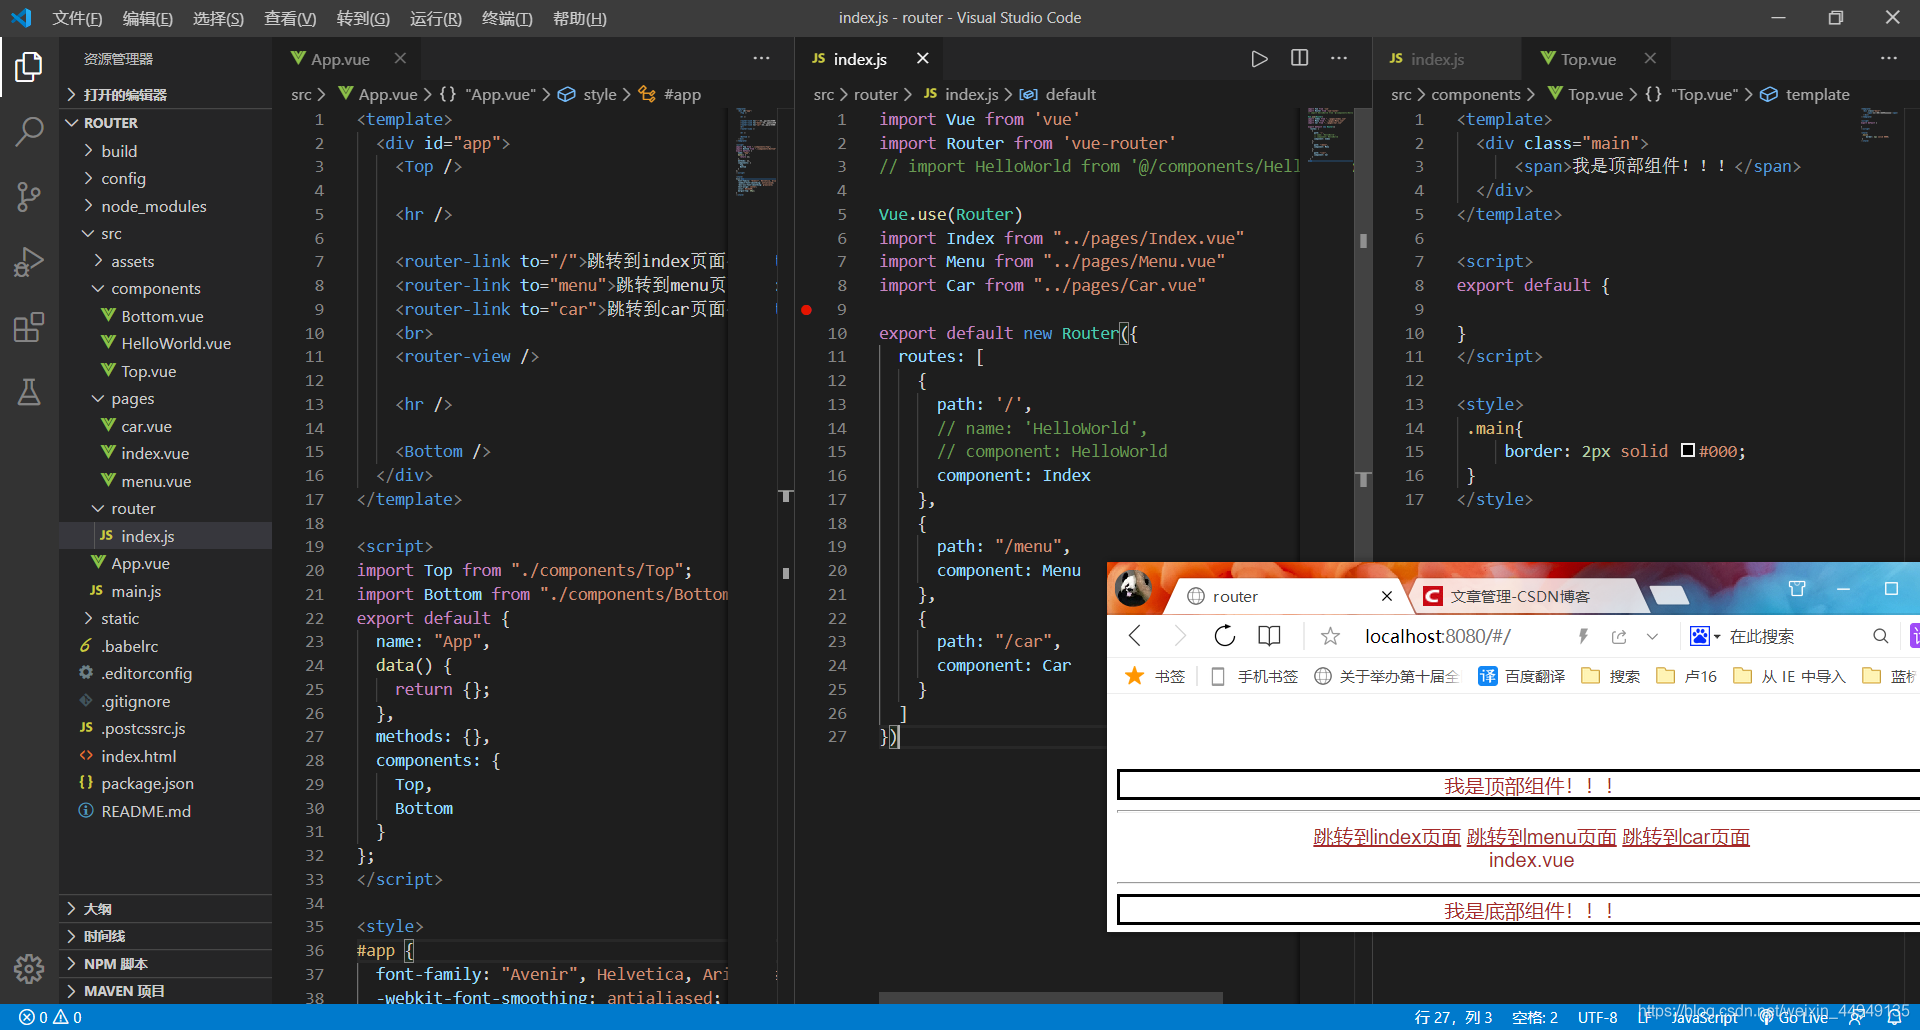Reload the localhost page in browser
The width and height of the screenshot is (1920, 1030).
[1225, 635]
